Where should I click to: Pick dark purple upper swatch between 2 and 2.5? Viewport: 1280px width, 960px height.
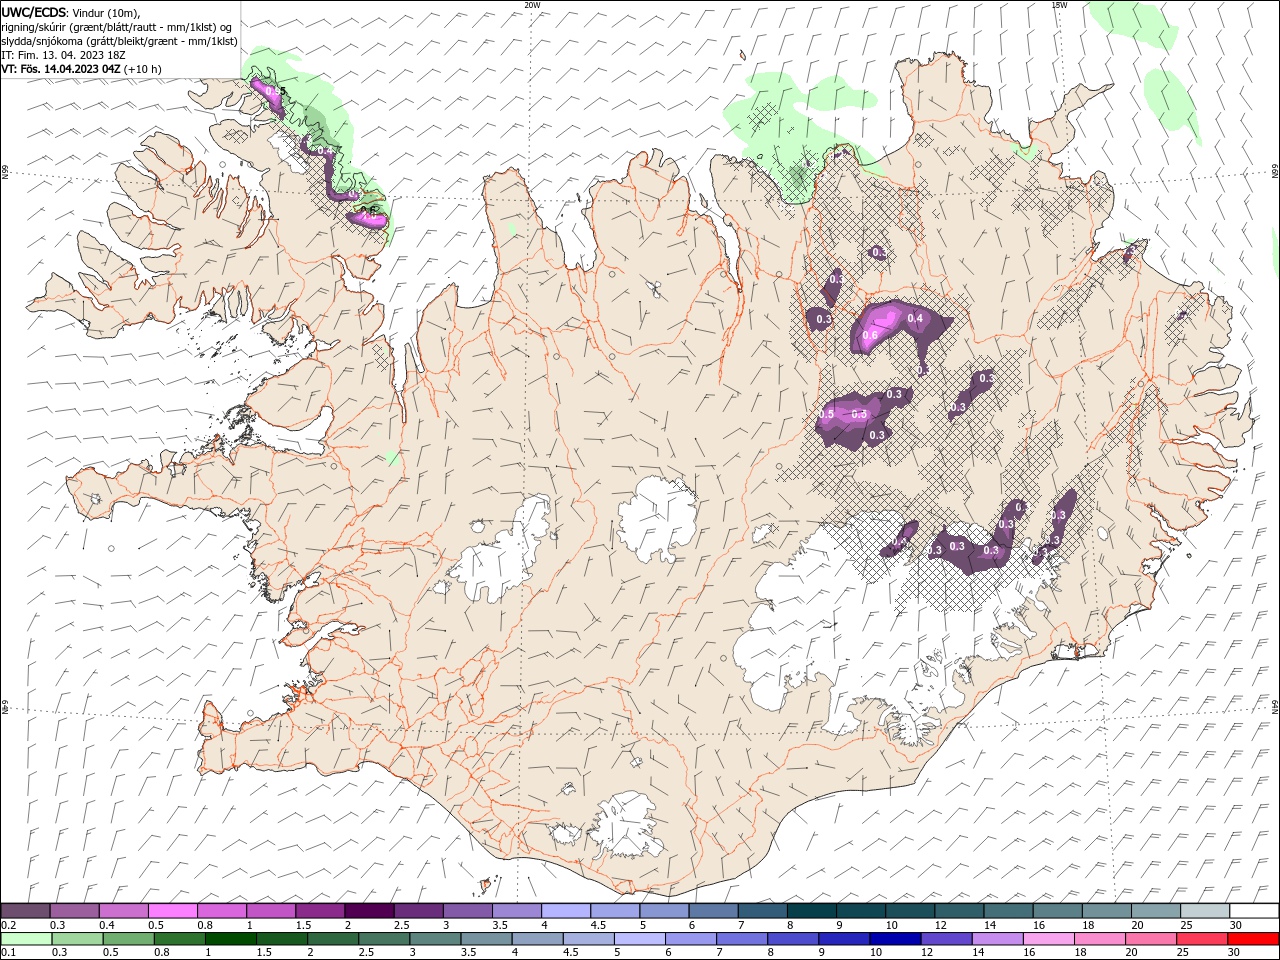point(369,911)
